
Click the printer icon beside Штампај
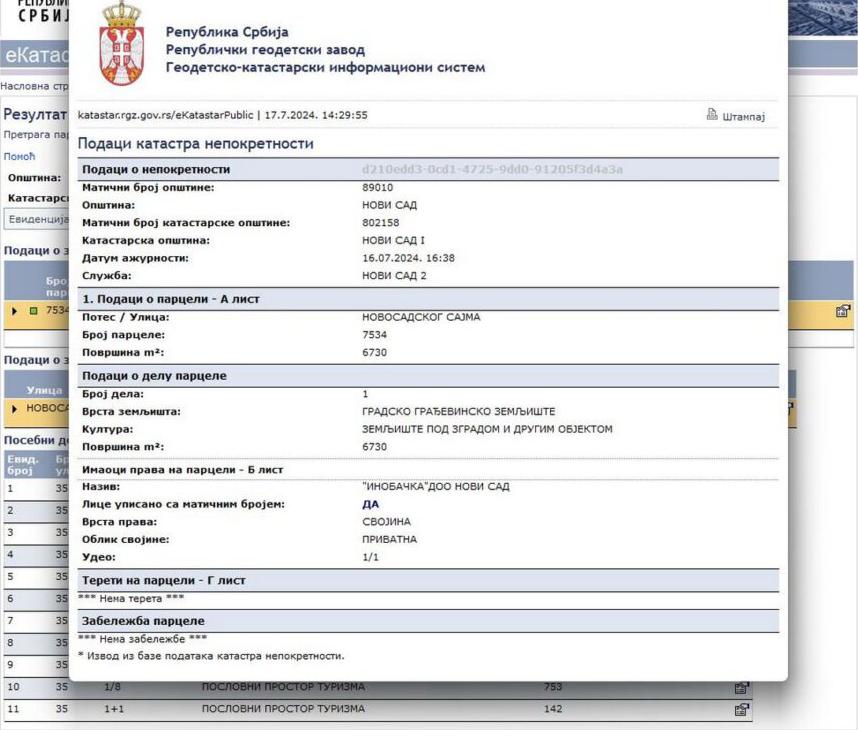coord(712,115)
